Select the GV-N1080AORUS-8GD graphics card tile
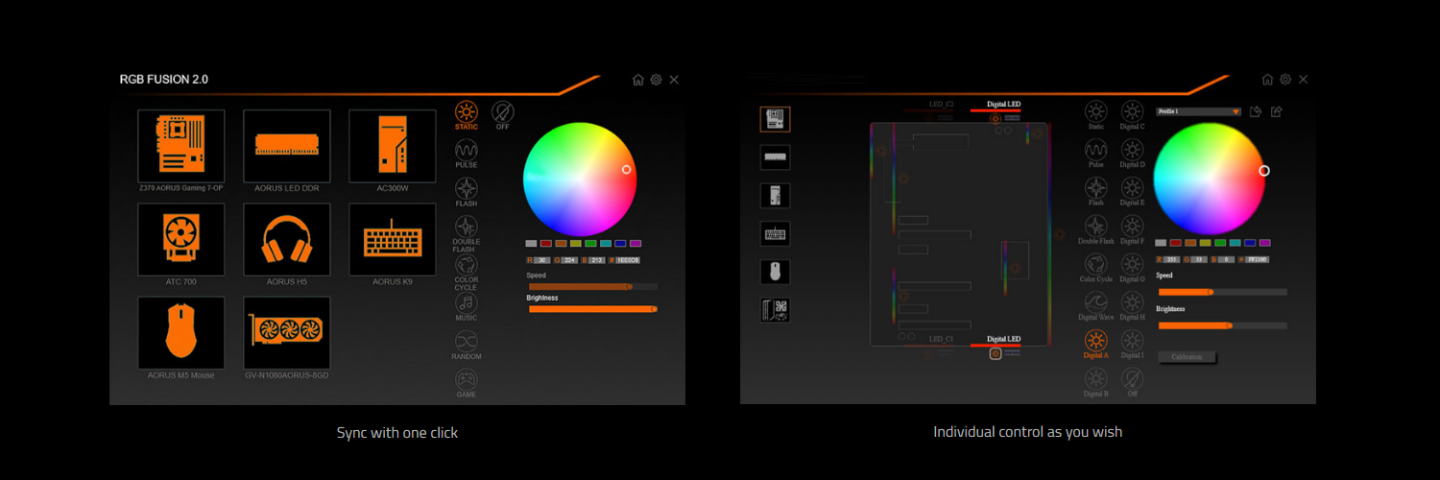Image resolution: width=1440 pixels, height=480 pixels. pos(286,332)
